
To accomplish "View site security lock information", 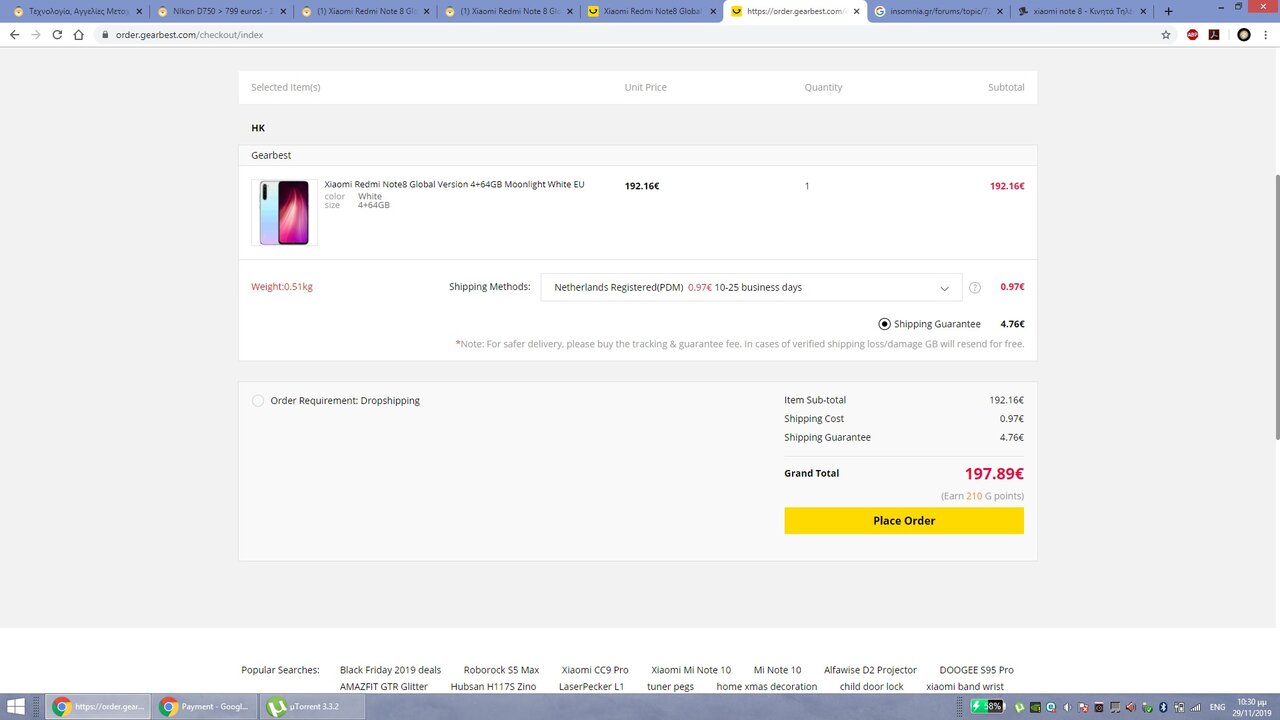I will 104,34.
